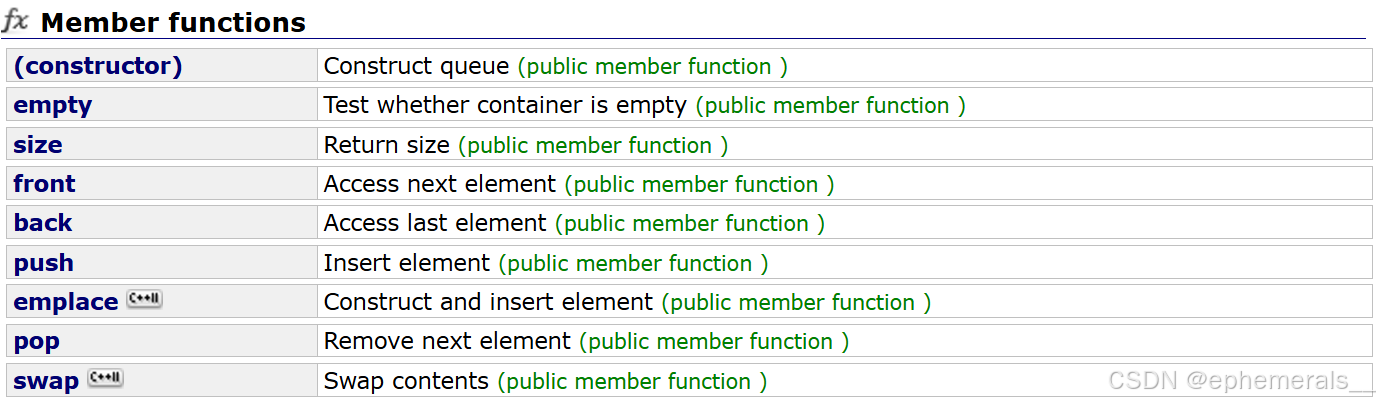The image size is (1380, 403).
Task: Open the pop member function link
Action: click(x=36, y=342)
